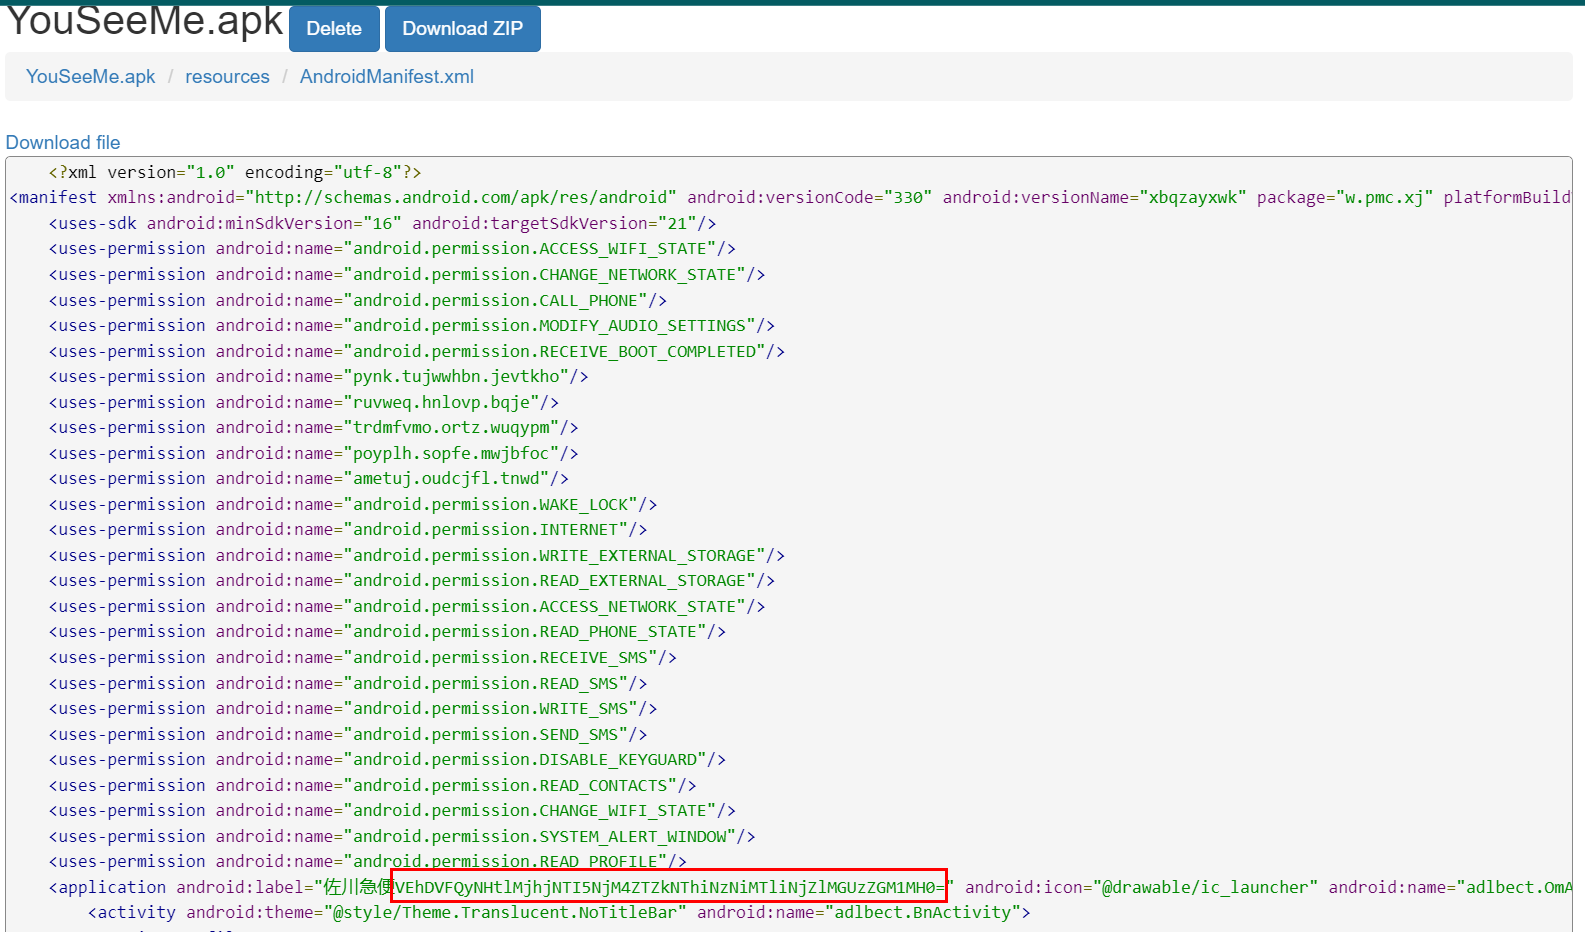Click the pynk.tujwwhbn.jevtkho permission line
1585x932 pixels.
pos(319,377)
